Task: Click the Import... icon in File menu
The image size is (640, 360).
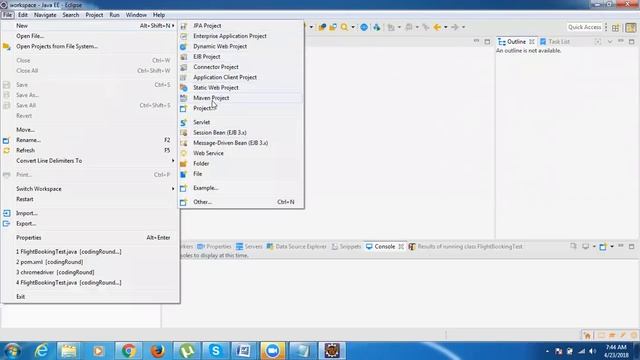Action: 7,213
